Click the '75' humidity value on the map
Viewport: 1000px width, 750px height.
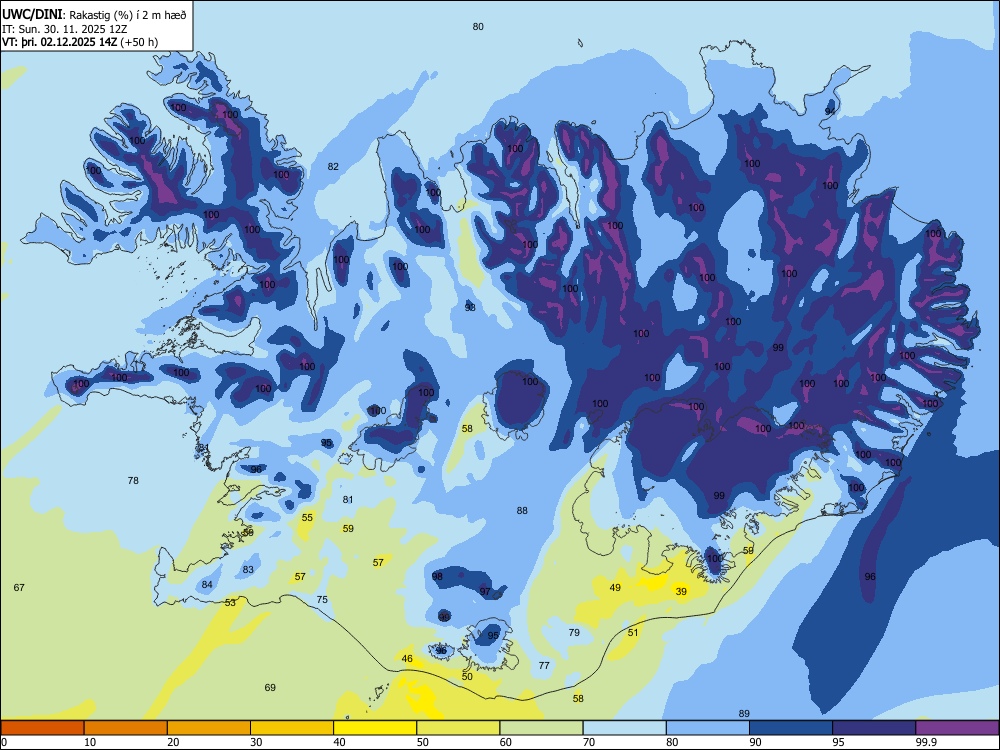click(x=322, y=599)
